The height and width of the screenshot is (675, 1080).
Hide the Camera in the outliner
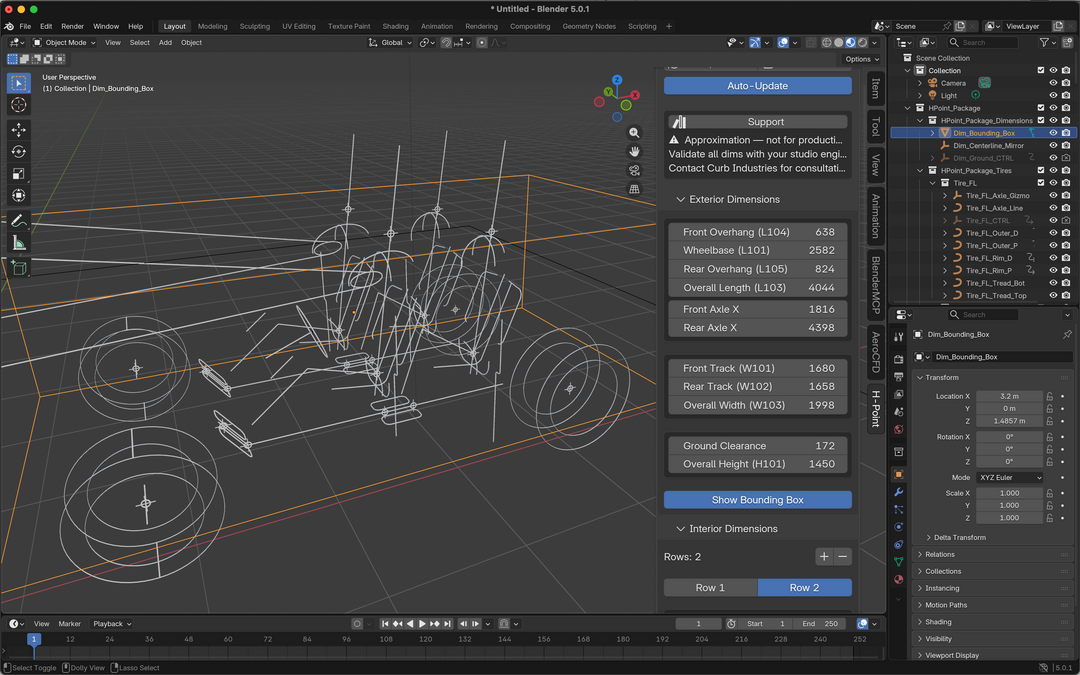(x=1053, y=83)
